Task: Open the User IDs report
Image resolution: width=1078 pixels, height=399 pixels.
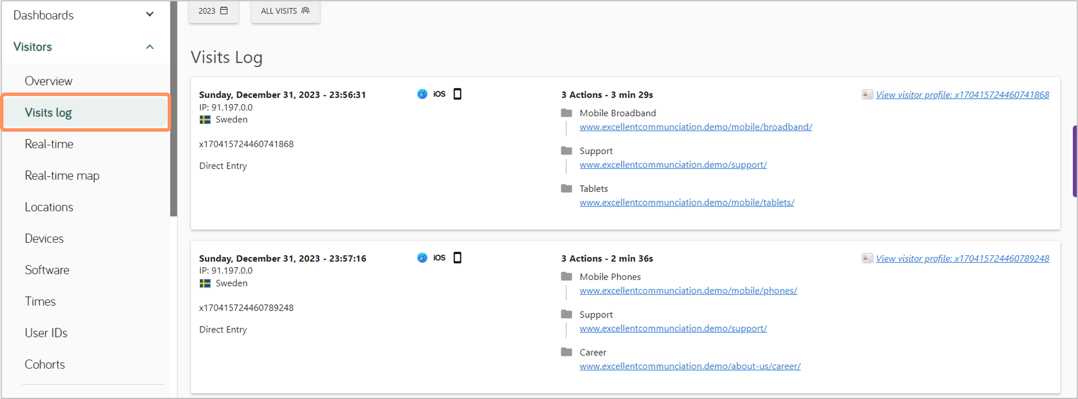Action: [46, 333]
